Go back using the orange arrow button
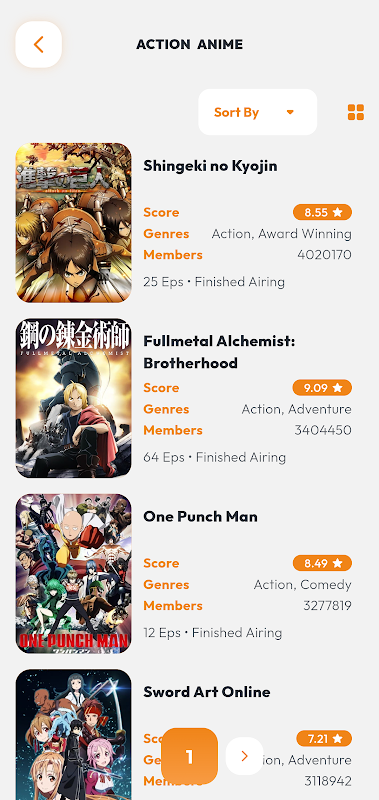 (39, 44)
